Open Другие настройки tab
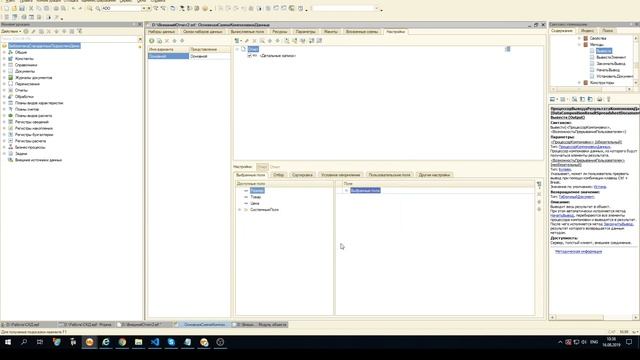Screen dimensions: 640x360 coord(434,175)
